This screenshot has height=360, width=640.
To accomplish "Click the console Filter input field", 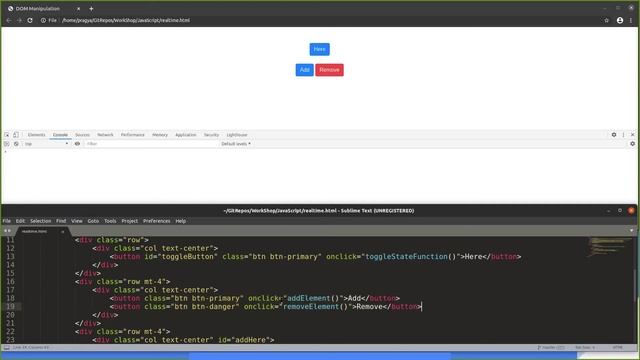I will point(151,144).
